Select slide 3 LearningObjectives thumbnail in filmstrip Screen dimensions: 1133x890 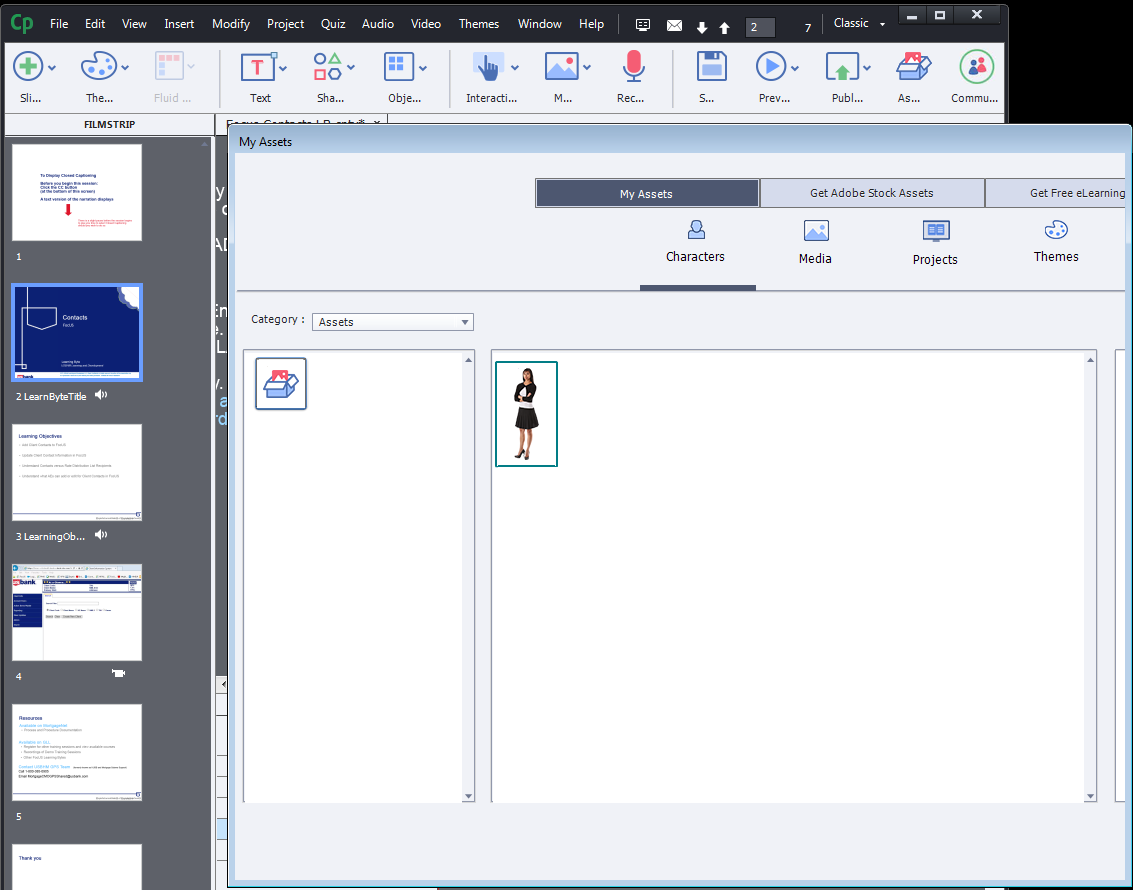pos(77,472)
